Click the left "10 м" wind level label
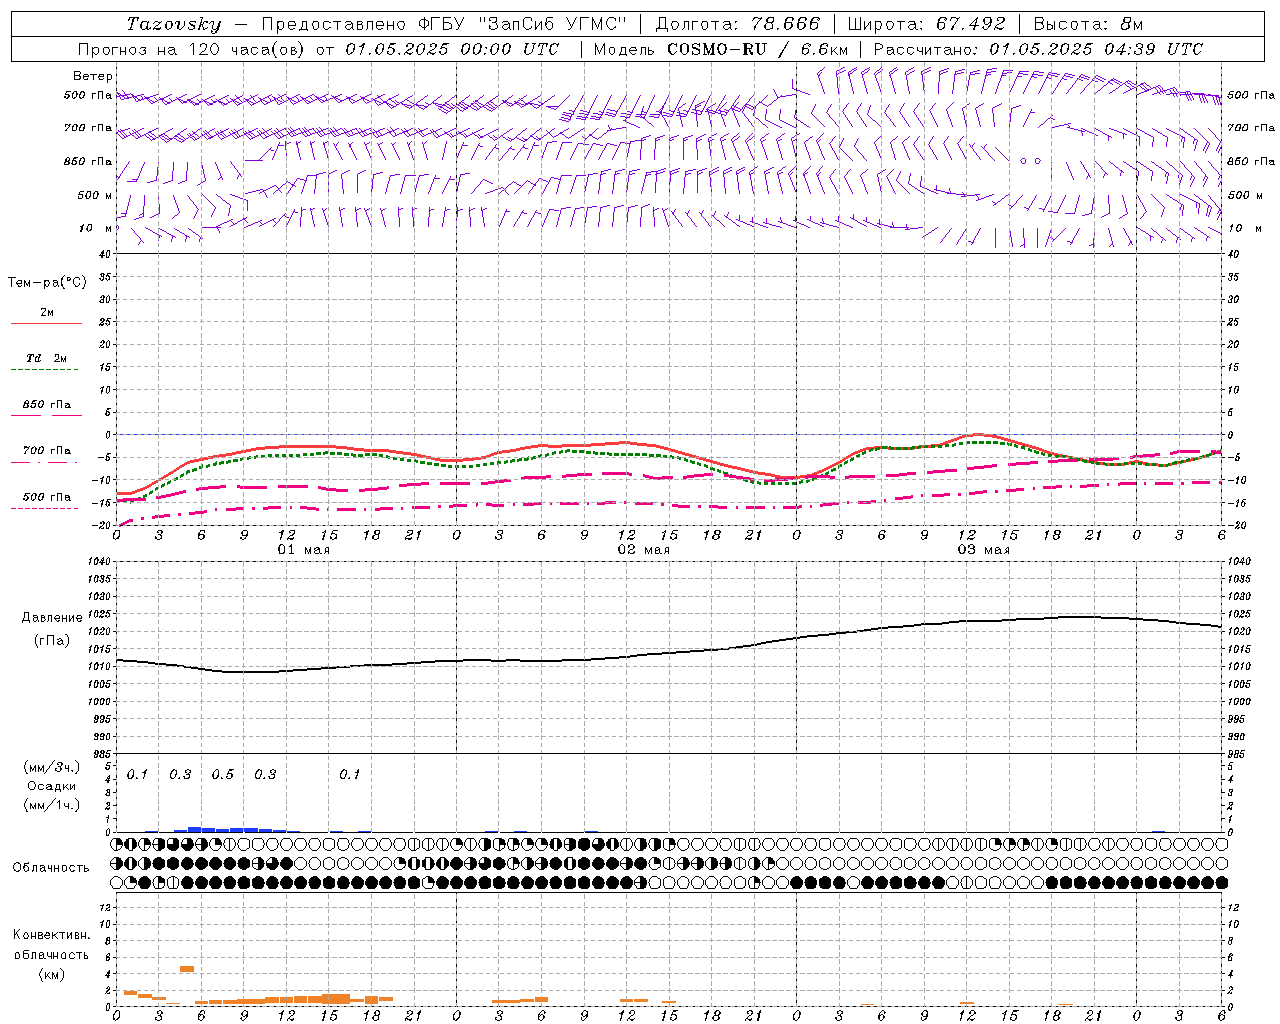Screen dimensions: 1280x1024 [x=97, y=228]
